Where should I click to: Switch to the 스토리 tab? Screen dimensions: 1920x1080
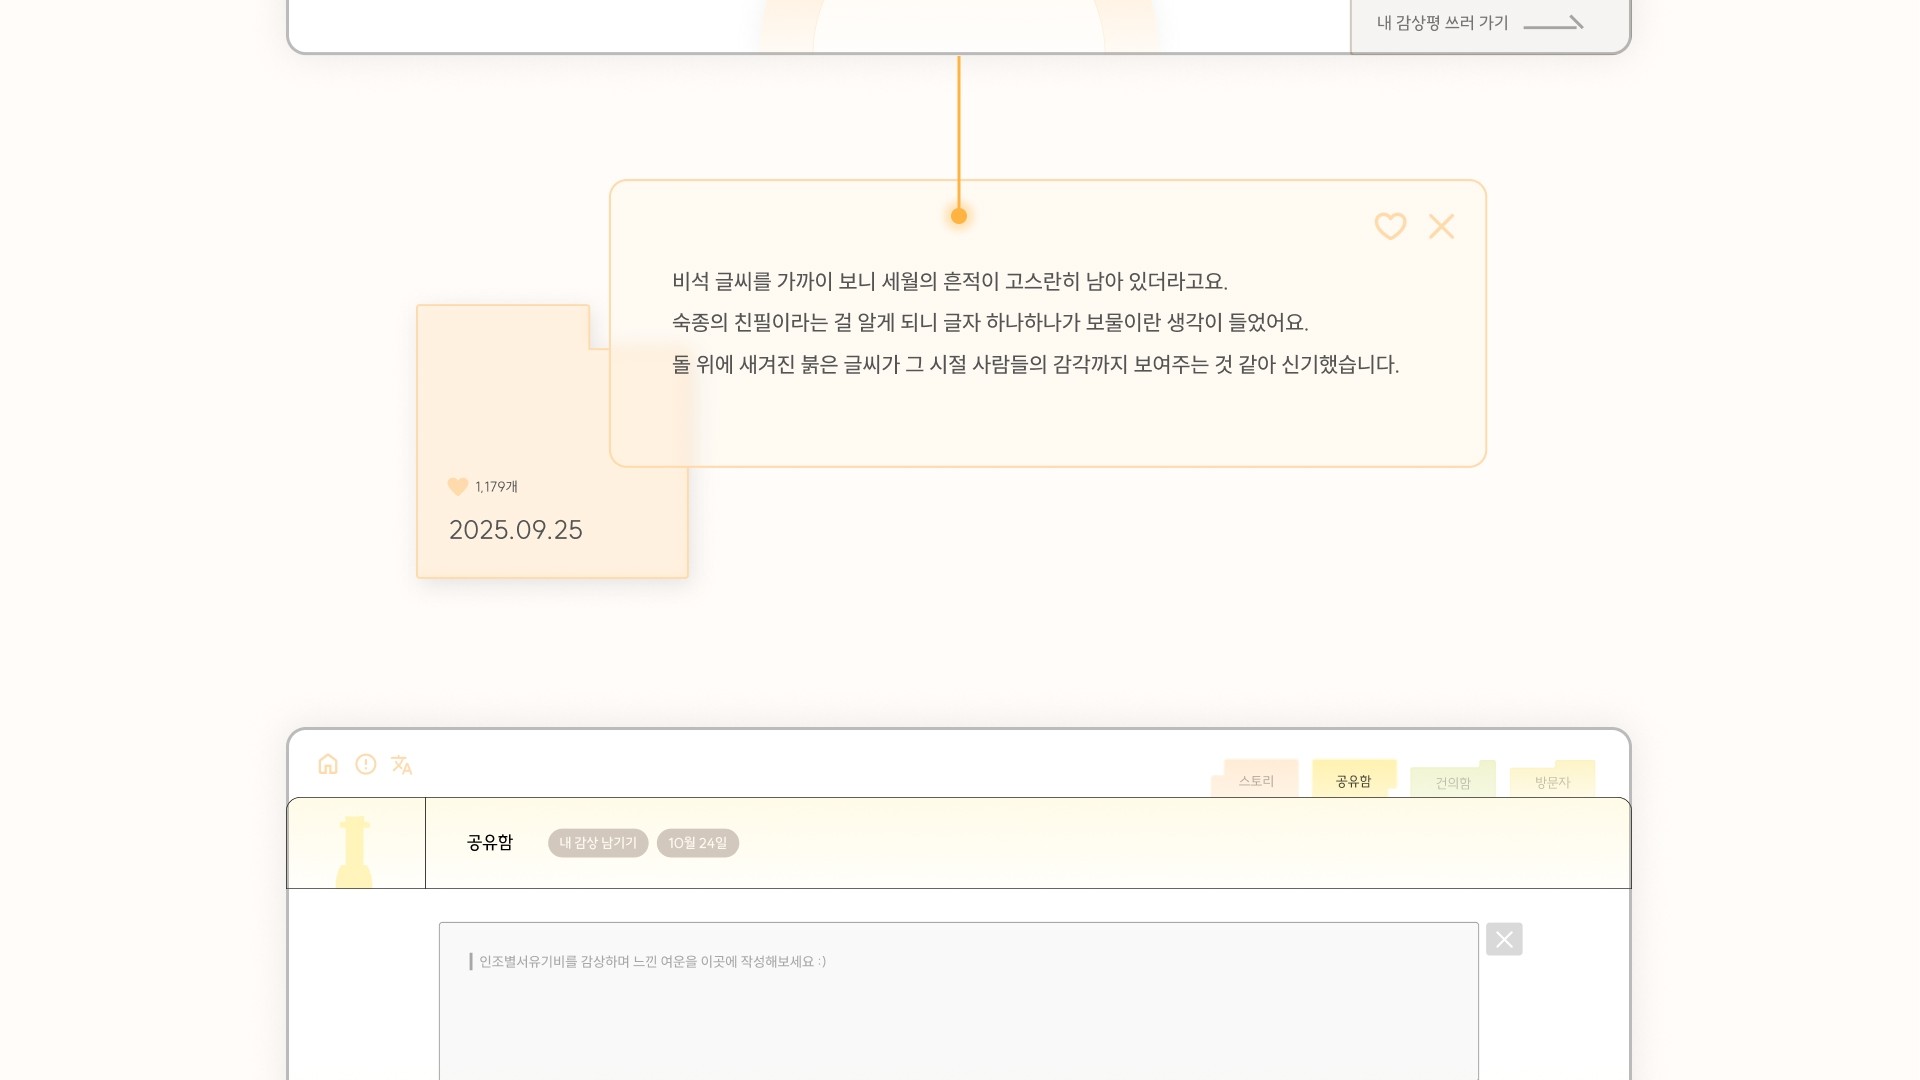point(1256,781)
